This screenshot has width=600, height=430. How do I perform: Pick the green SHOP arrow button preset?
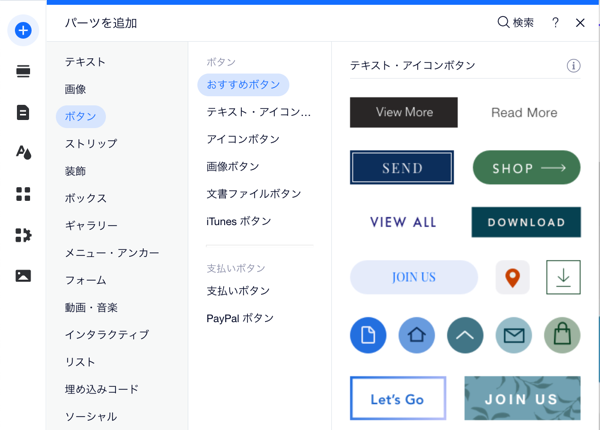point(527,168)
